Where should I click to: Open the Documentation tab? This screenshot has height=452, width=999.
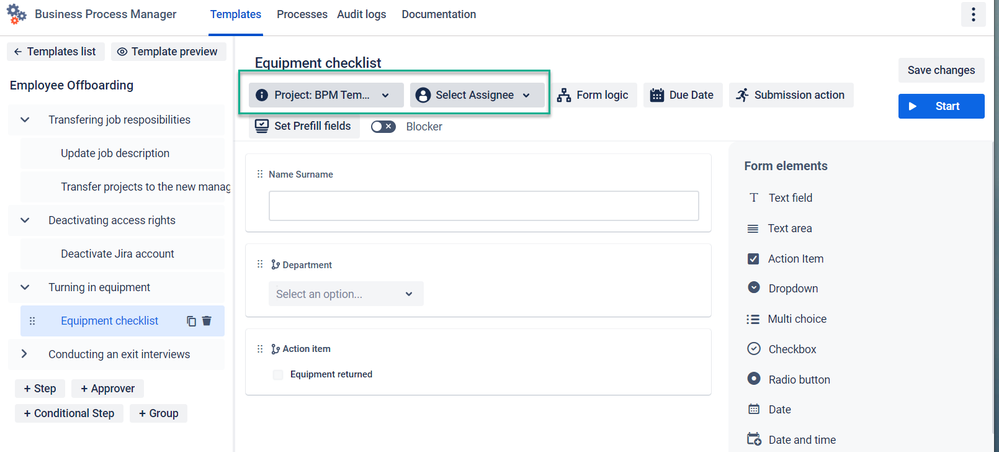pos(439,14)
